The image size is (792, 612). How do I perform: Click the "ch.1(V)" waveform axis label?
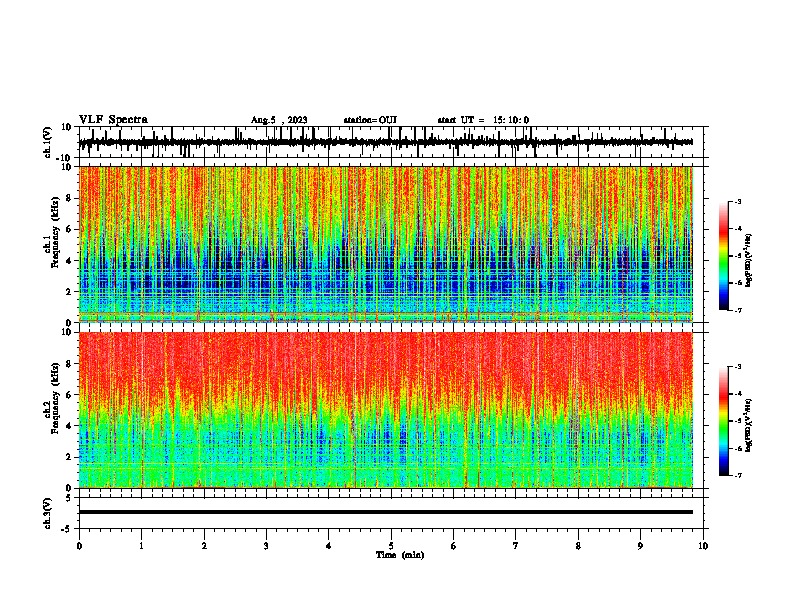point(48,142)
